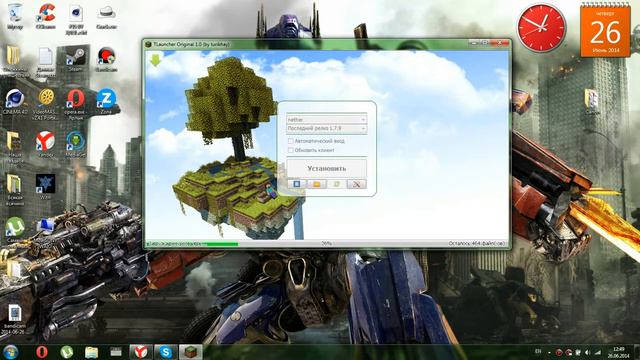Viewport: 640px width, 360px height.
Task: Open uTorrent from the taskbar
Action: tap(67, 352)
